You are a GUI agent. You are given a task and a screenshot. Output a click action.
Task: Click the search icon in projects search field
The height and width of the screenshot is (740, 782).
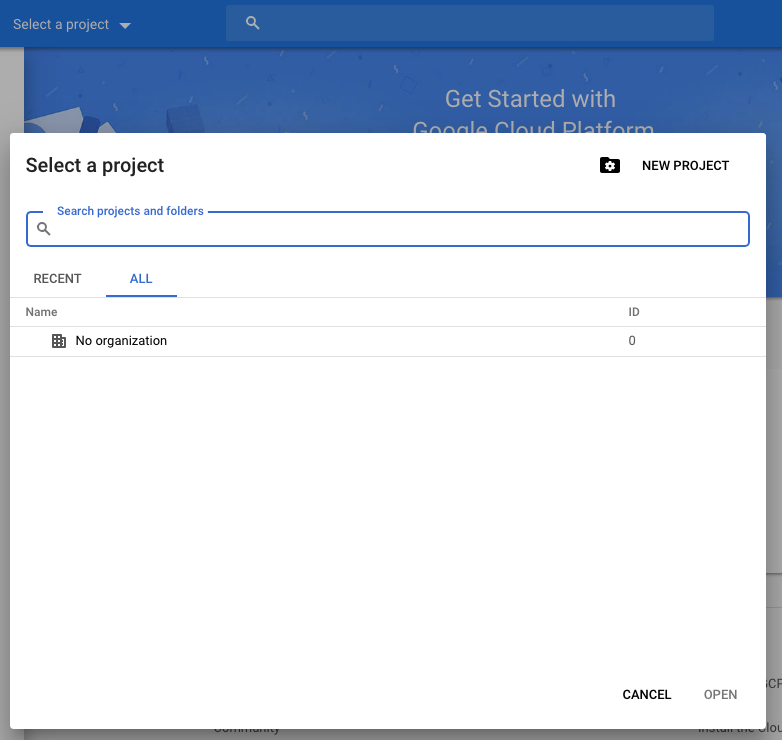(44, 229)
